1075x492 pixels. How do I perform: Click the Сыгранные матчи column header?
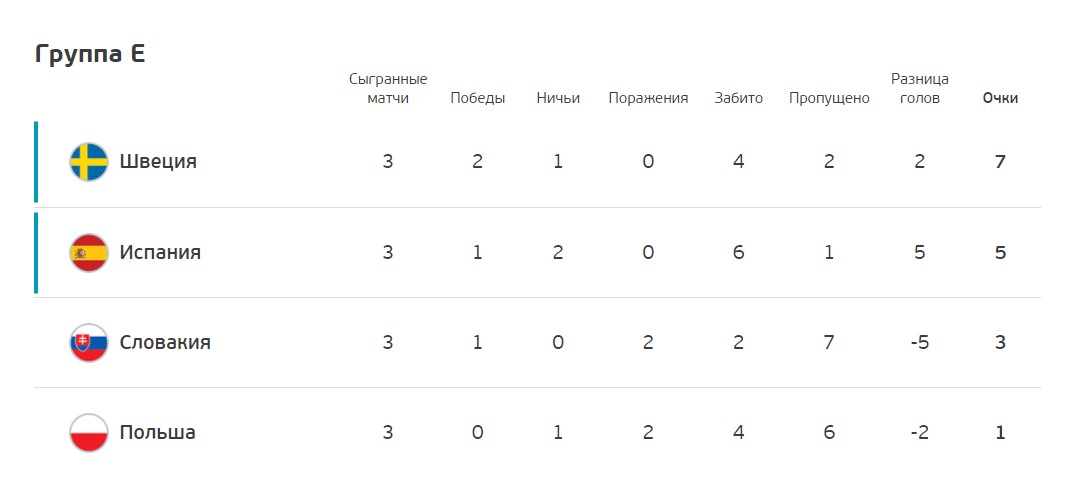pyautogui.click(x=388, y=89)
